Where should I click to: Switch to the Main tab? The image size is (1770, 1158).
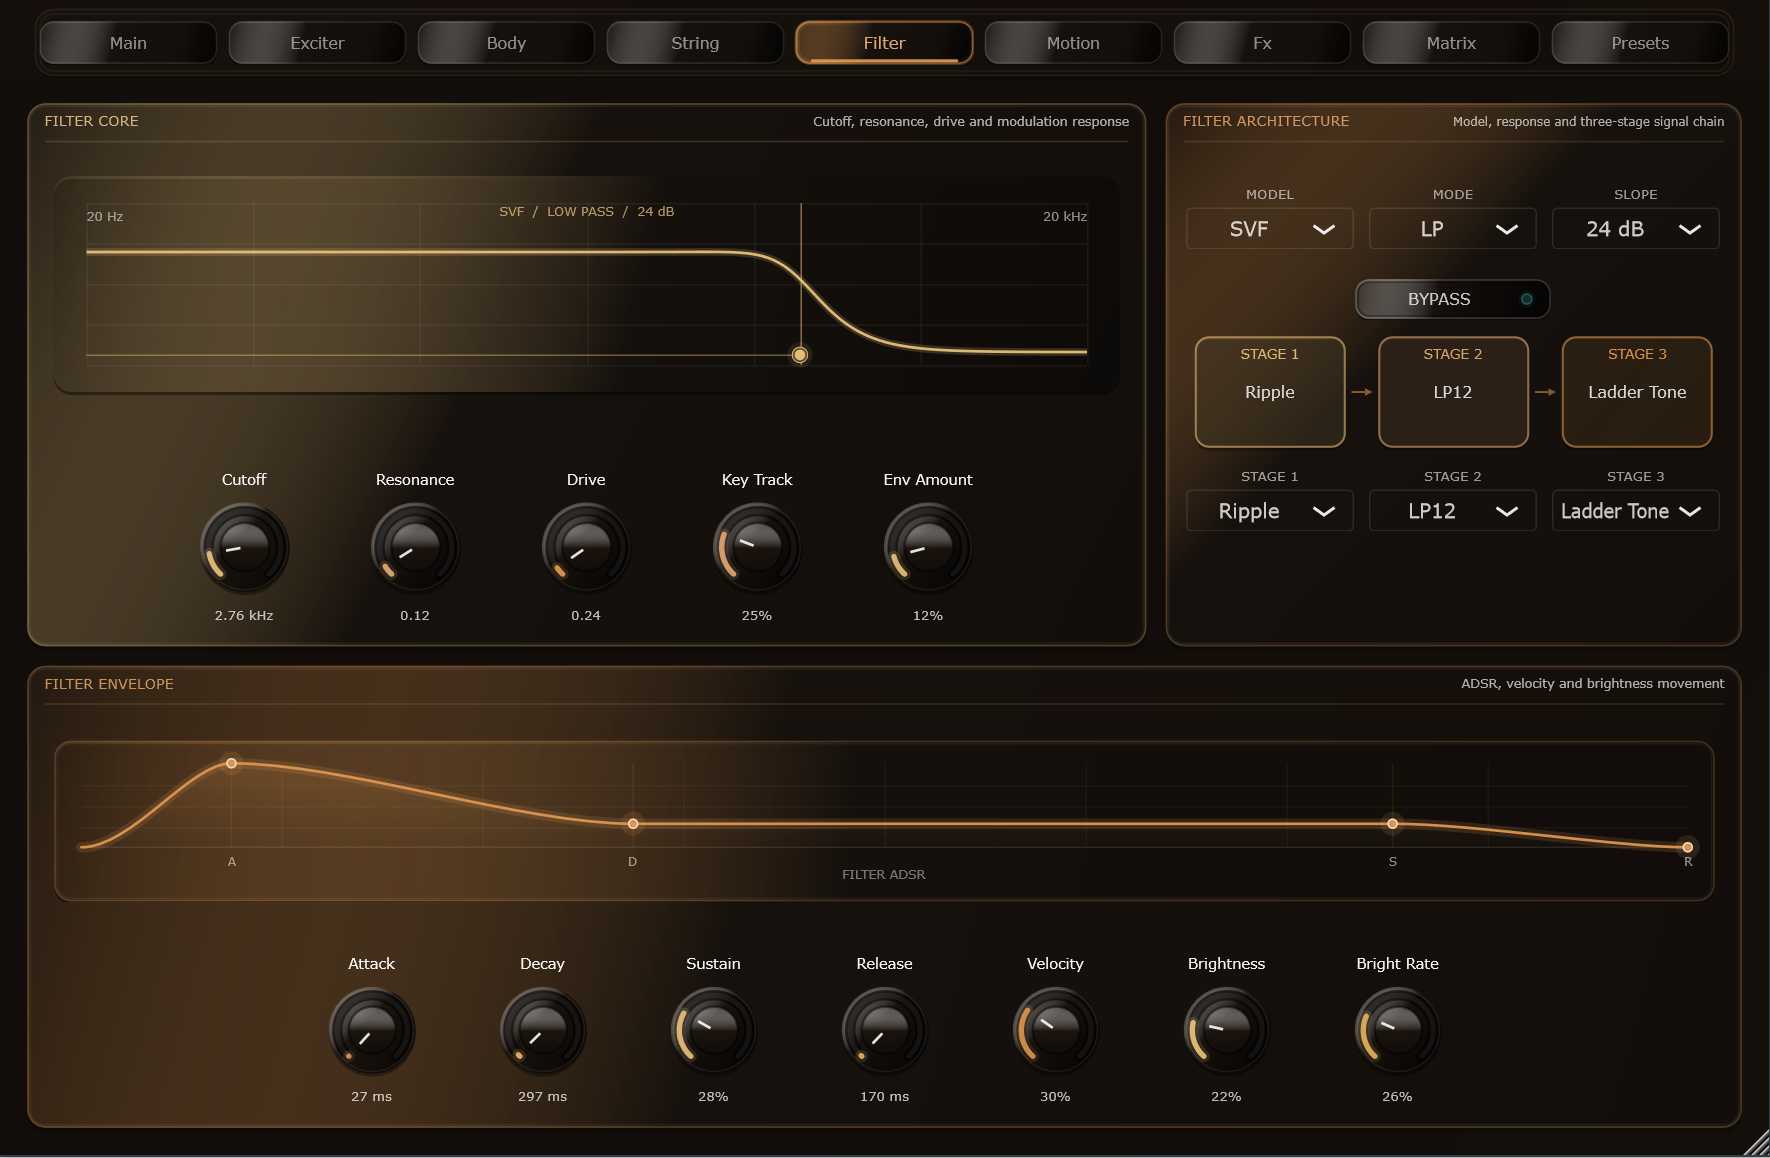pyautogui.click(x=128, y=43)
